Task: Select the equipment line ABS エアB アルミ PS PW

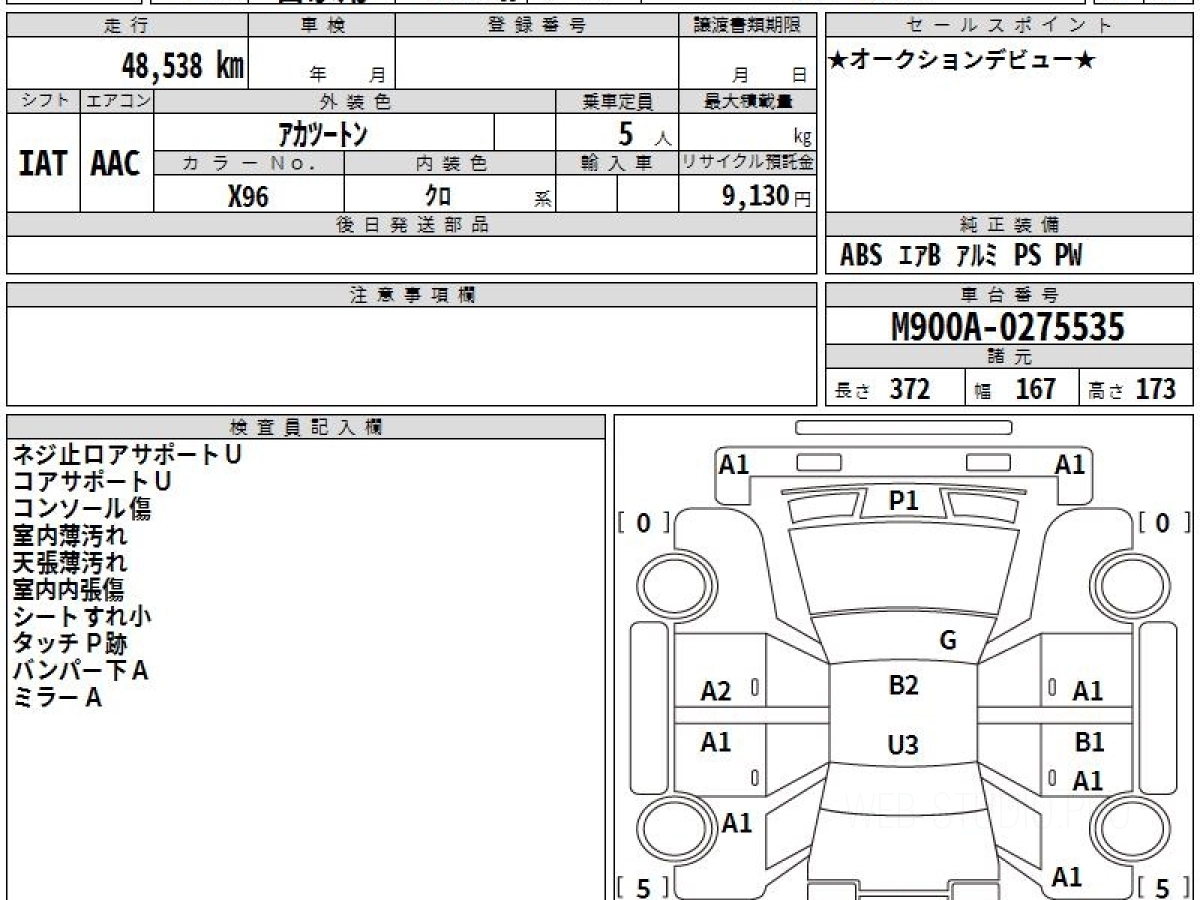Action: point(961,256)
